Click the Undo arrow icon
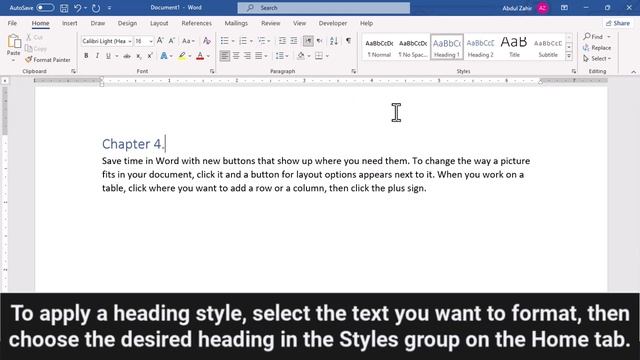The height and width of the screenshot is (360, 640). (x=78, y=8)
